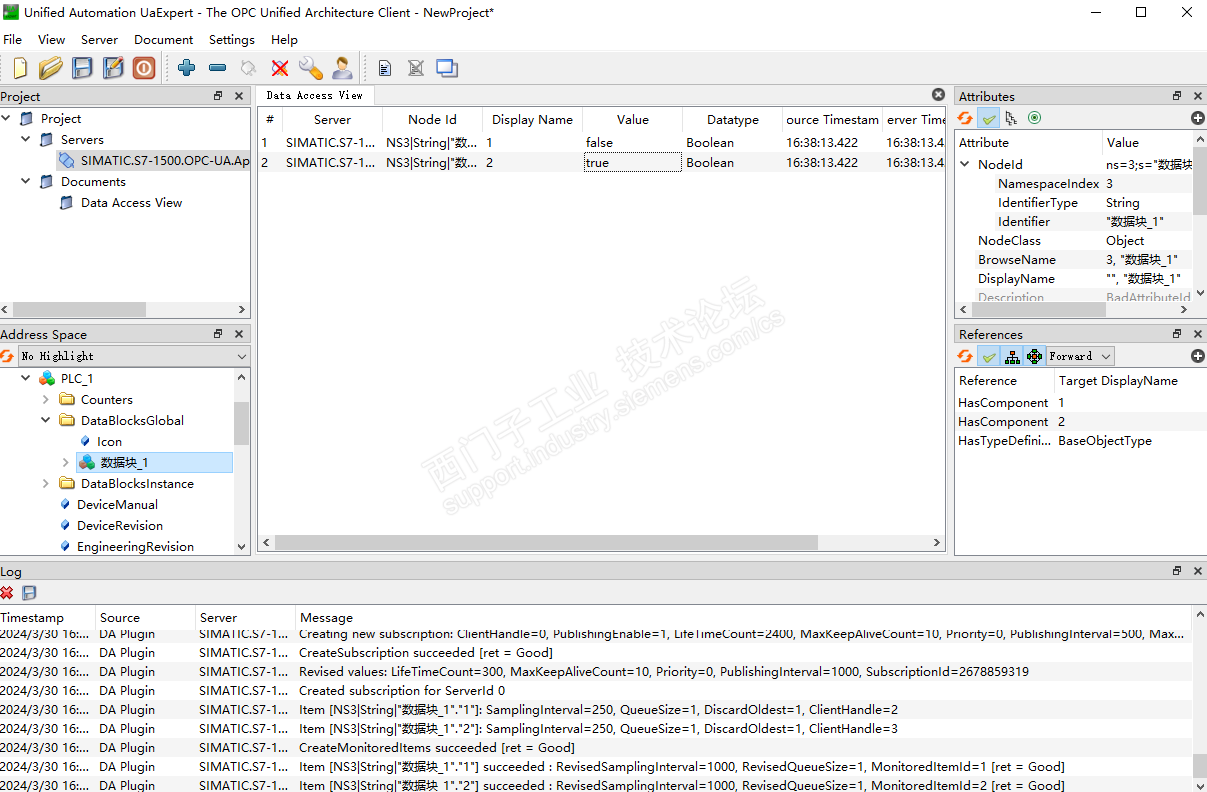Click the Datatype column header
This screenshot has height=792, width=1207.
click(732, 120)
